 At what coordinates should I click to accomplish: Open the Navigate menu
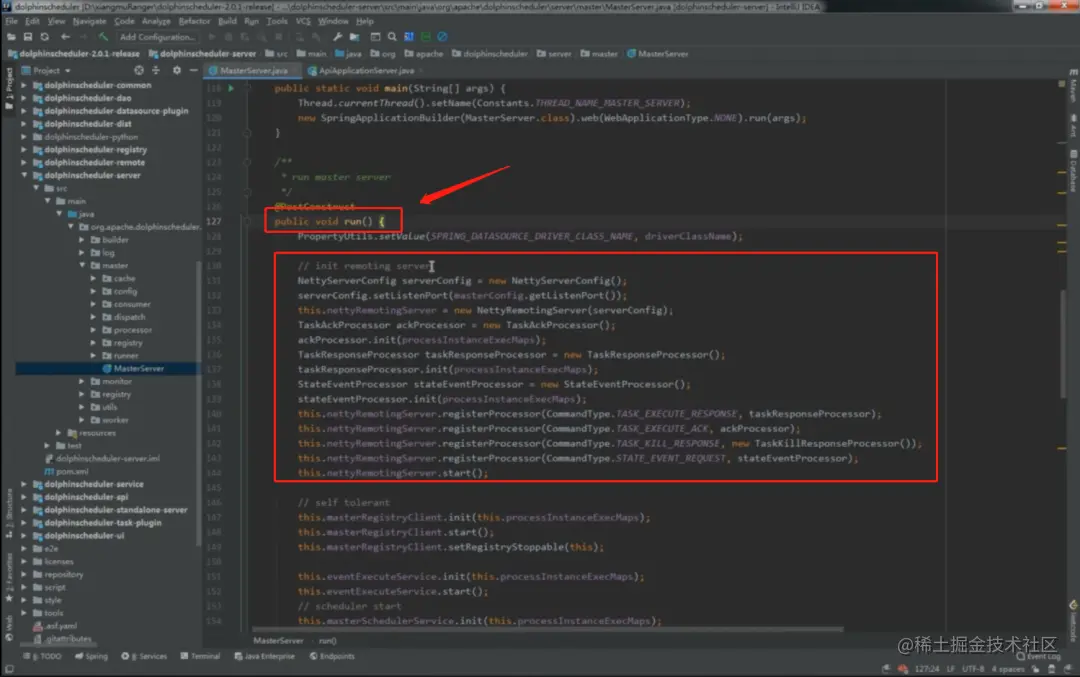(x=90, y=21)
